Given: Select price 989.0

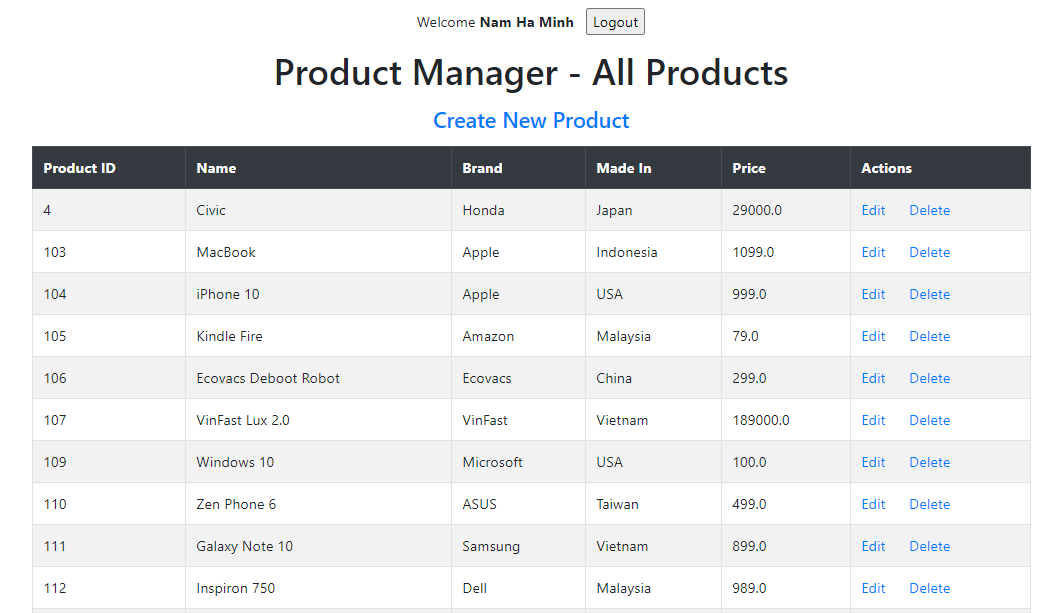Looking at the screenshot, I should click(785, 588).
